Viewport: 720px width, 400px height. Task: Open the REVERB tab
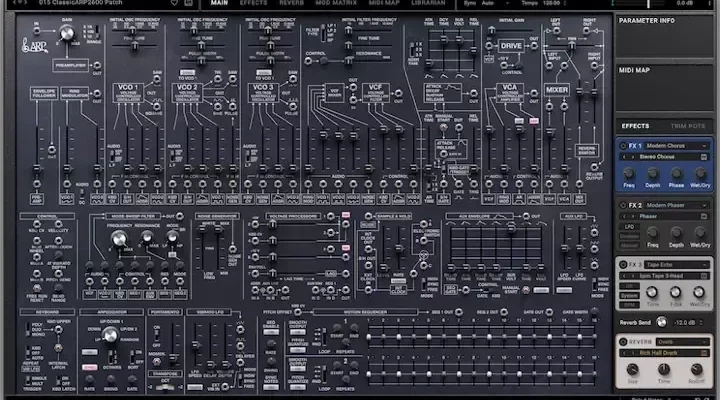[x=292, y=3]
